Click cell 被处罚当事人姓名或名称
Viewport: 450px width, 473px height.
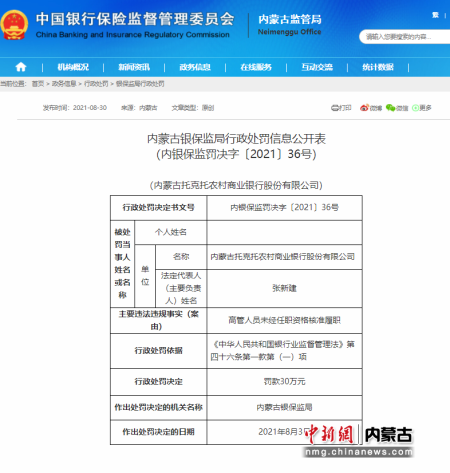coord(122,264)
